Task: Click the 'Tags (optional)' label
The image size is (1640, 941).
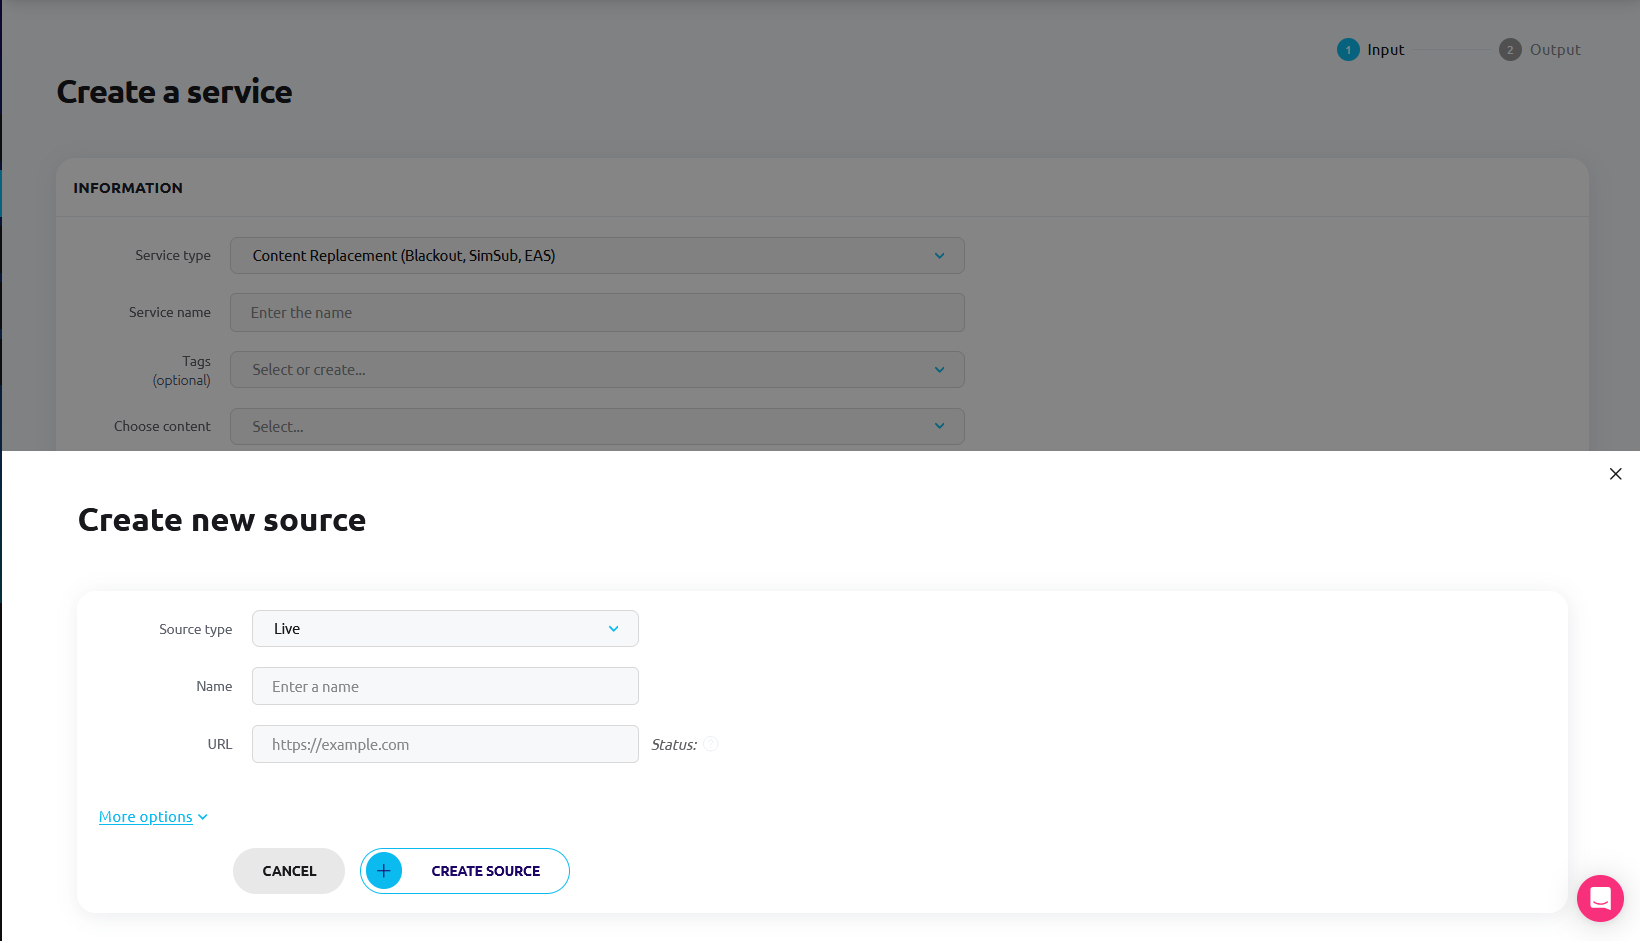Action: point(182,370)
